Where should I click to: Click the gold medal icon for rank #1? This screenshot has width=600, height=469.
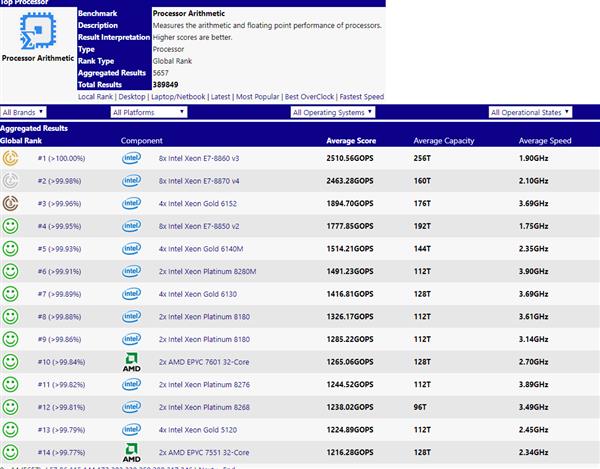coord(12,158)
